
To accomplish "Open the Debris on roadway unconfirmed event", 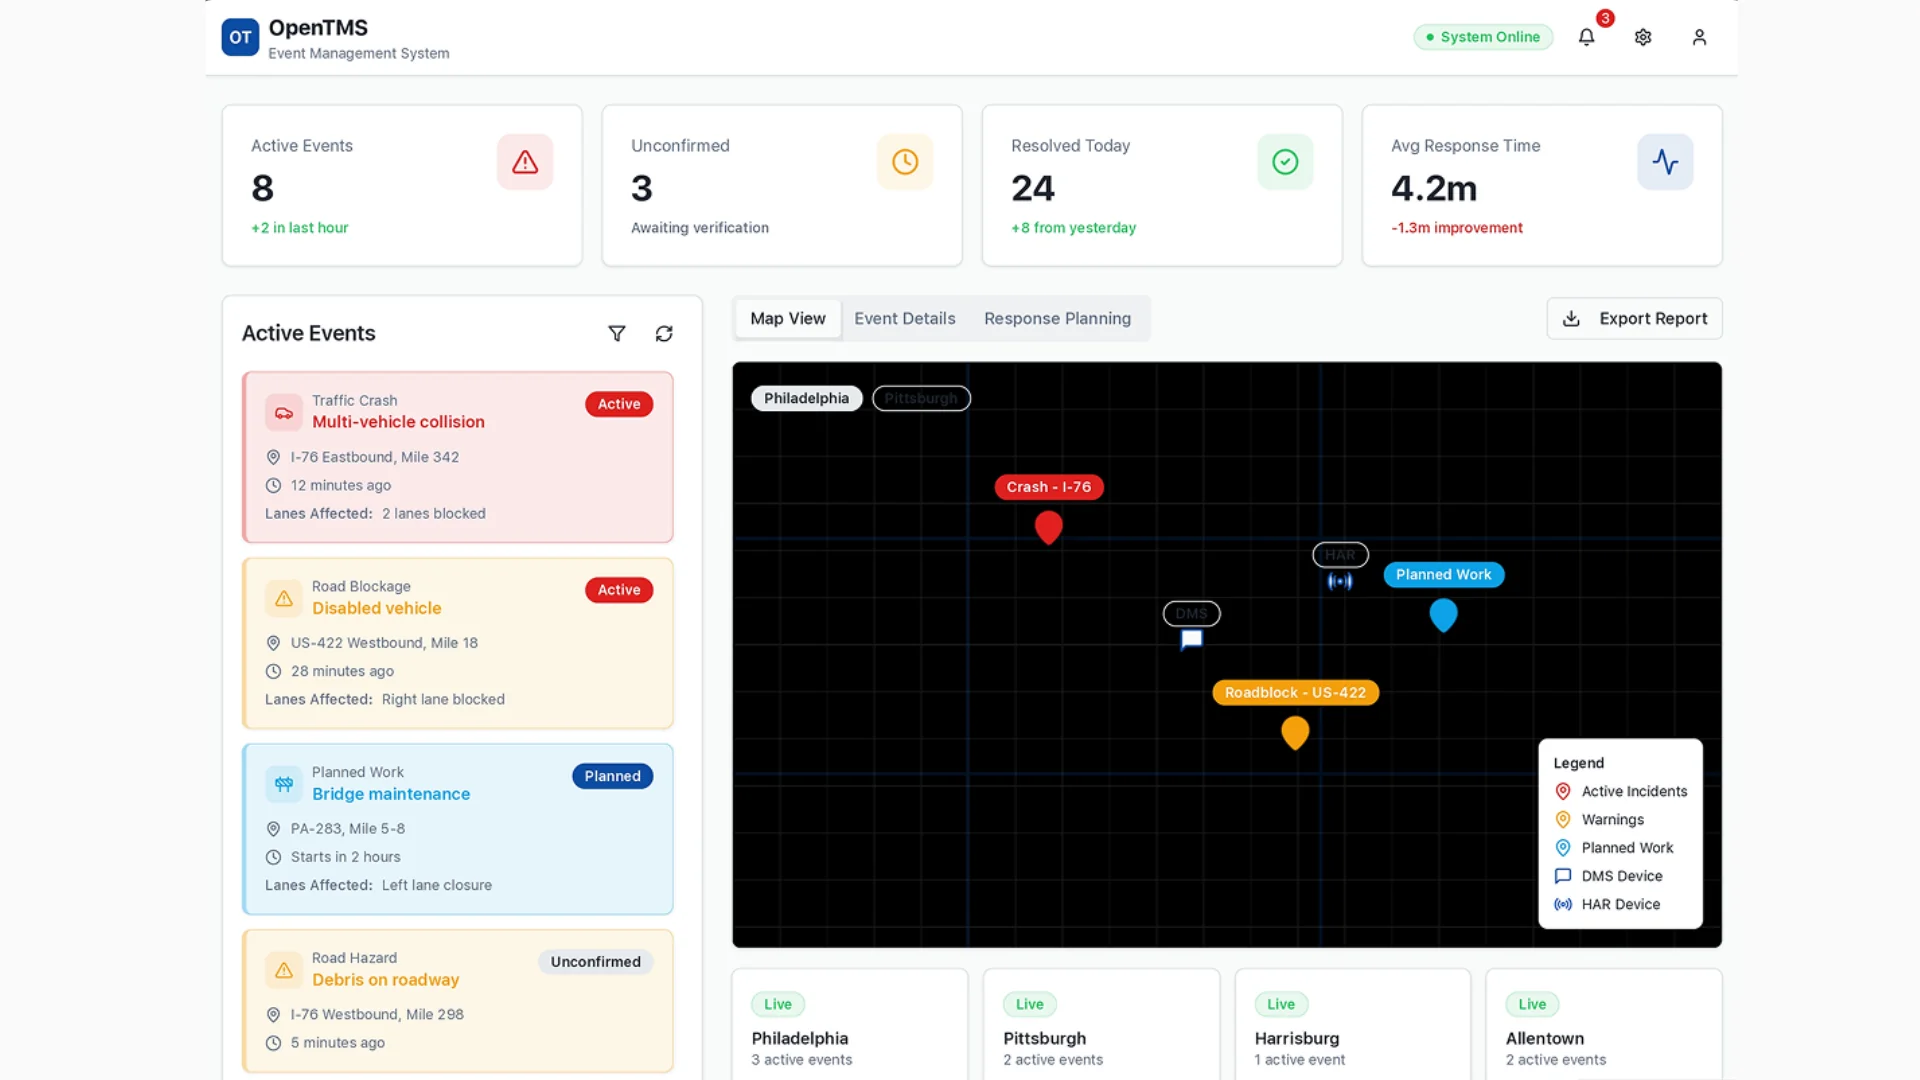I will pos(457,1000).
